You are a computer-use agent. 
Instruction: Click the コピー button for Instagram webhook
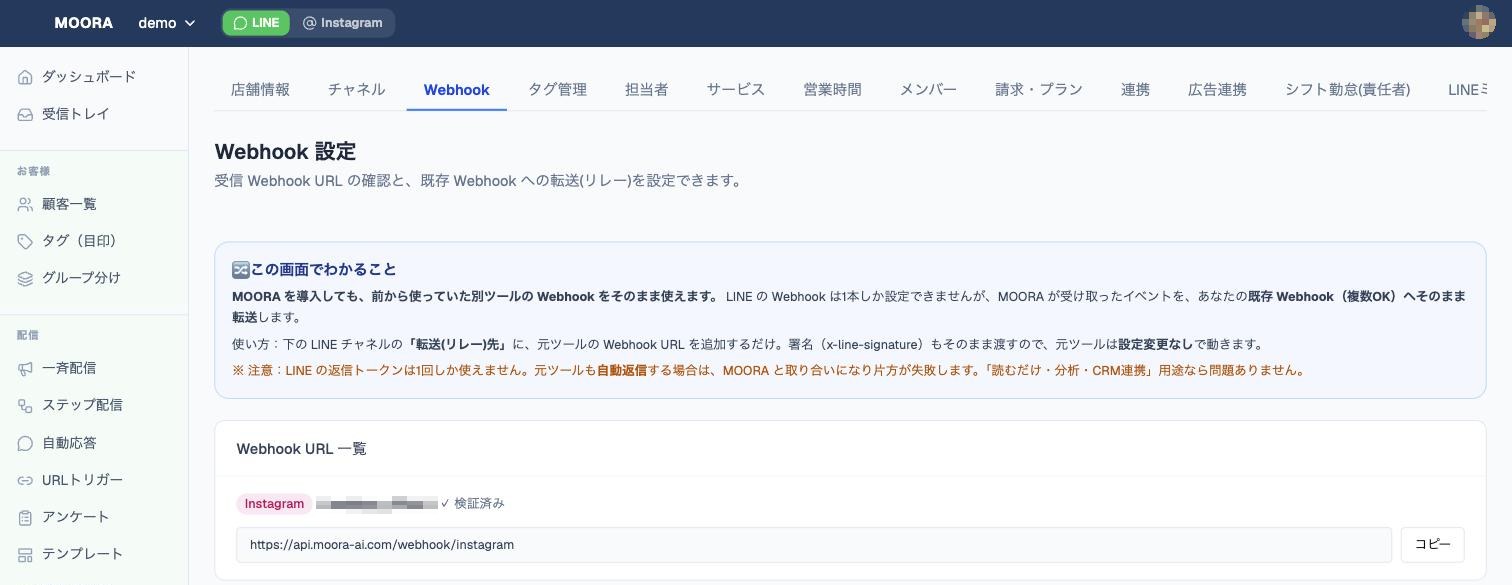point(1432,545)
